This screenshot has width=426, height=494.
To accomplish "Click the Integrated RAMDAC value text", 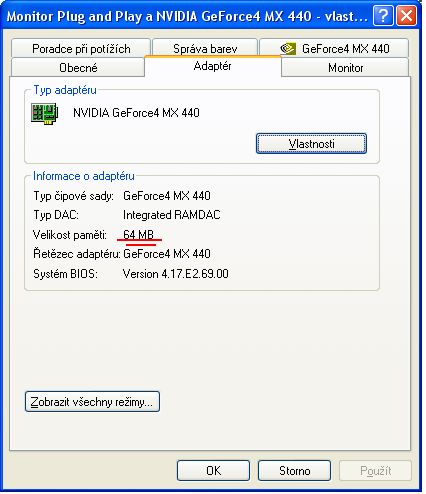I will [x=172, y=215].
